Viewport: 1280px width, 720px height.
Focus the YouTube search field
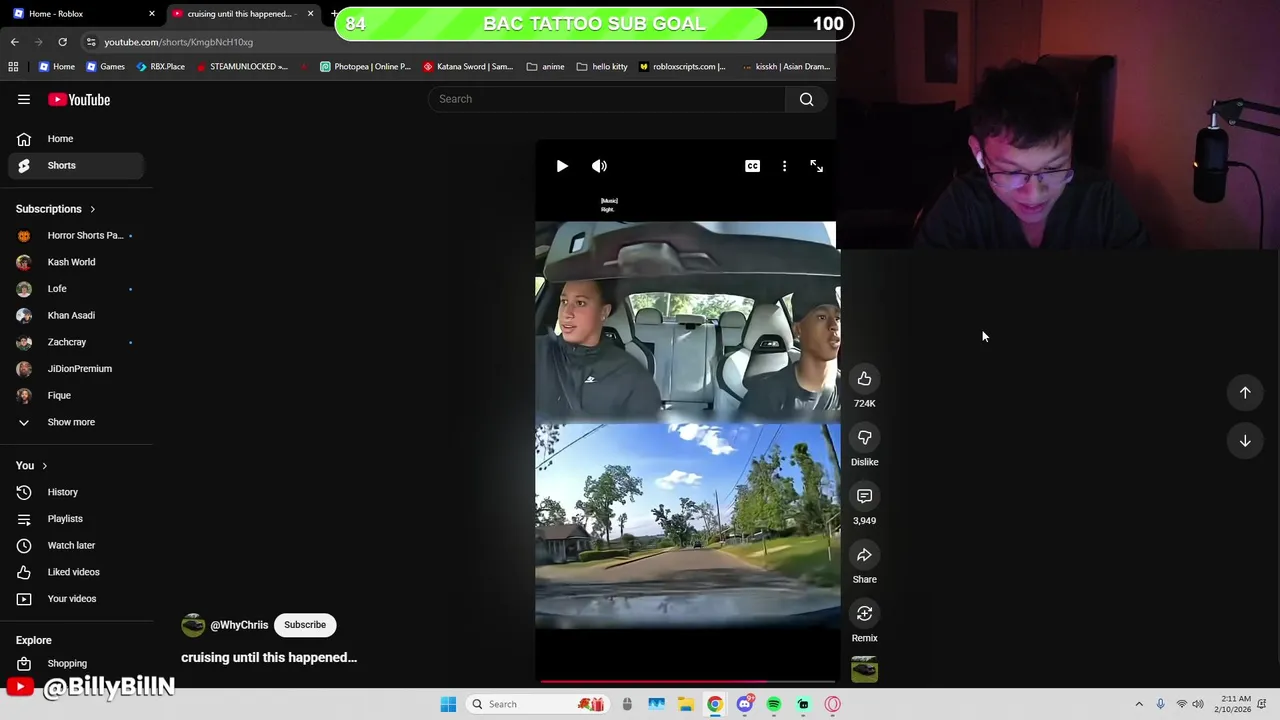click(x=607, y=99)
